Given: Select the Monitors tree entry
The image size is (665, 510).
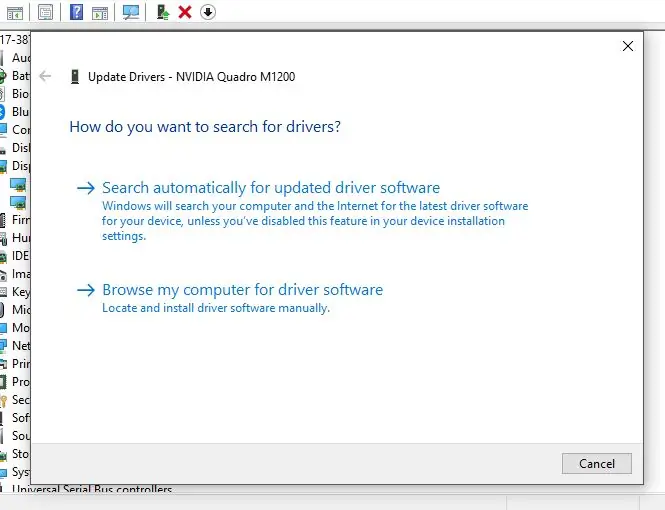Looking at the screenshot, I should pos(21,328).
